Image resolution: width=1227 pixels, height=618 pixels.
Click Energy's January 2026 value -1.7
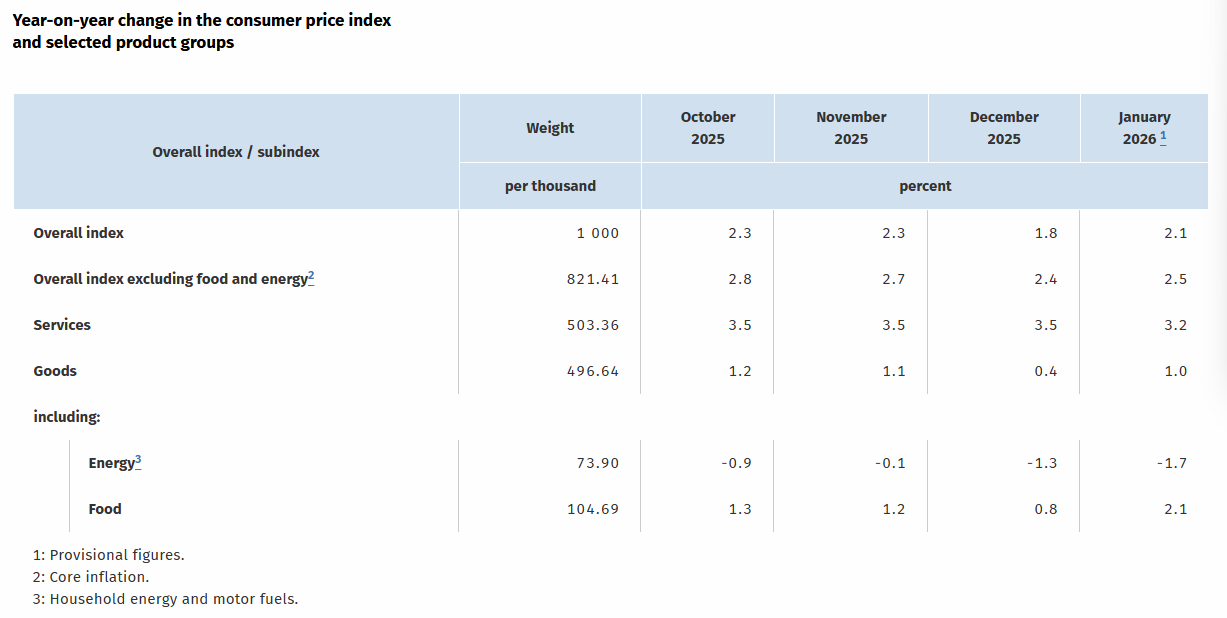[1171, 463]
